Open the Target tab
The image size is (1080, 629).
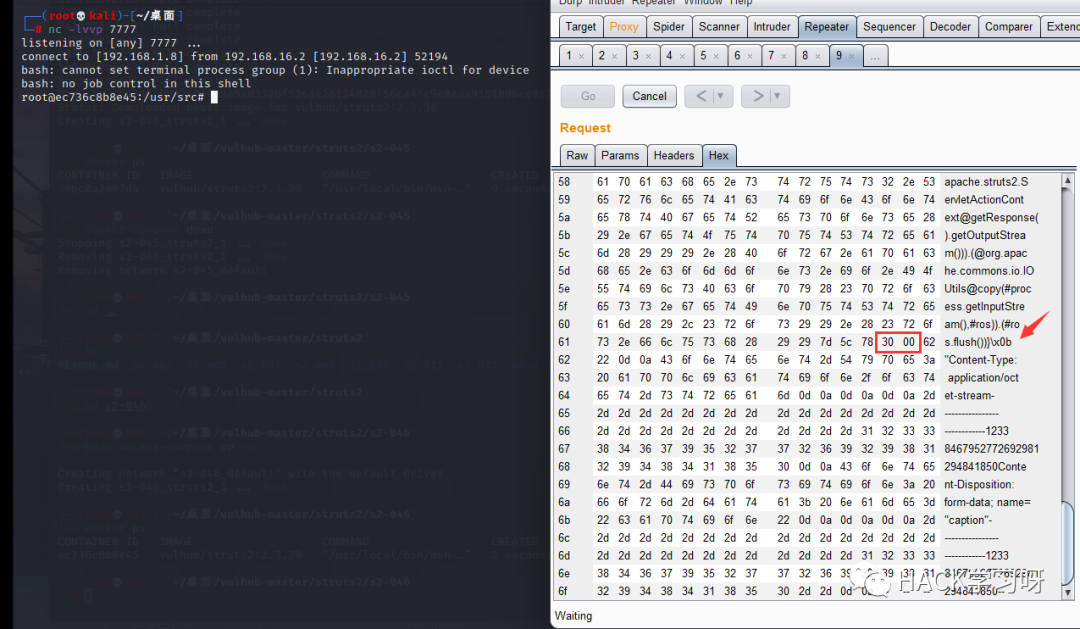click(580, 27)
